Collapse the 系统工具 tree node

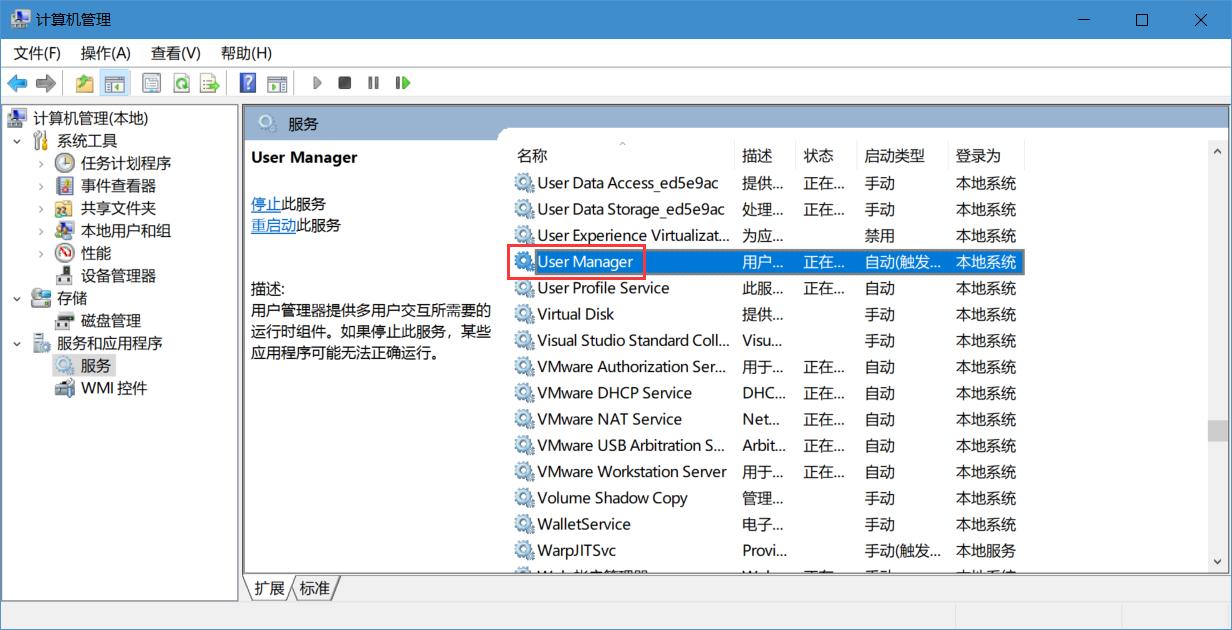pyautogui.click(x=17, y=141)
